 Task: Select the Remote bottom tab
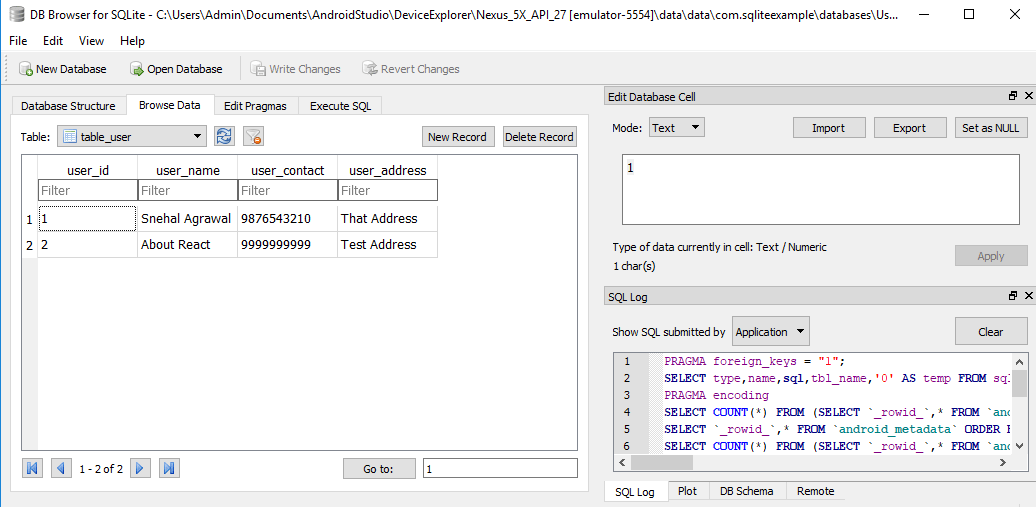click(815, 491)
